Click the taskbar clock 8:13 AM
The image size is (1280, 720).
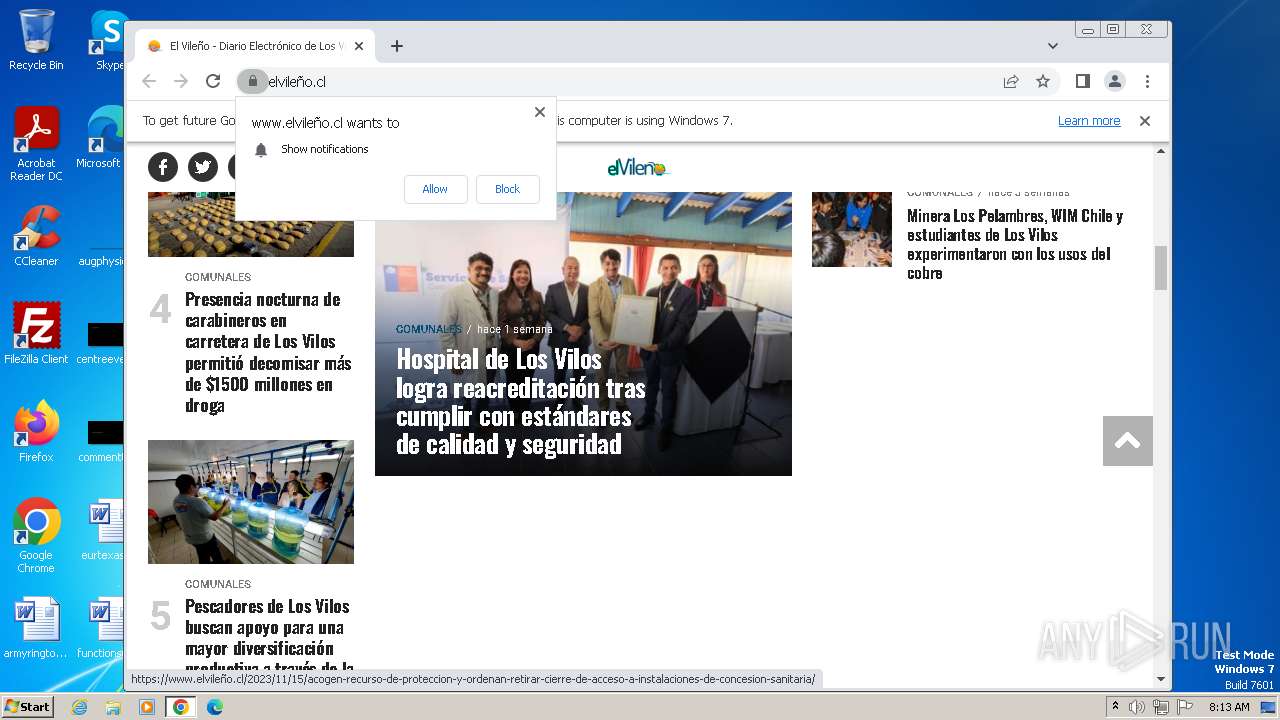click(1229, 707)
